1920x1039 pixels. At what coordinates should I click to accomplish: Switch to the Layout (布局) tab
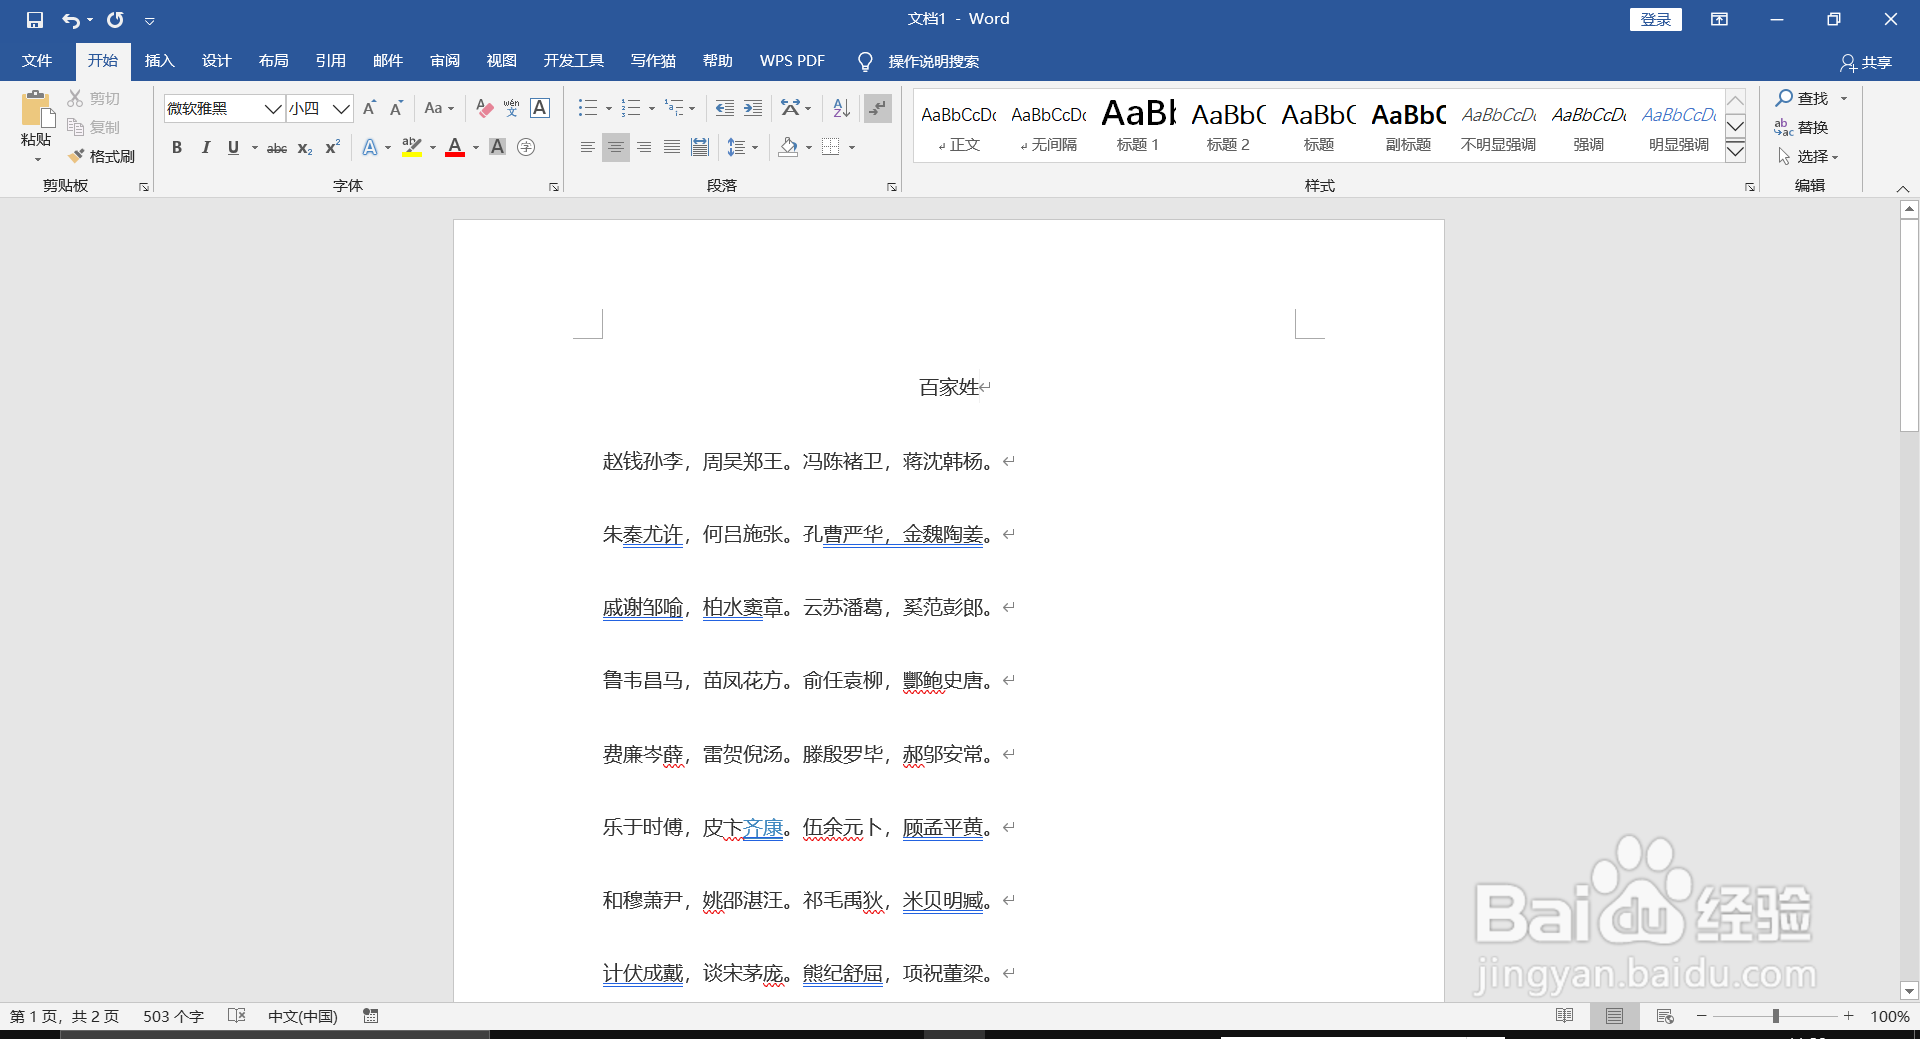coord(273,61)
